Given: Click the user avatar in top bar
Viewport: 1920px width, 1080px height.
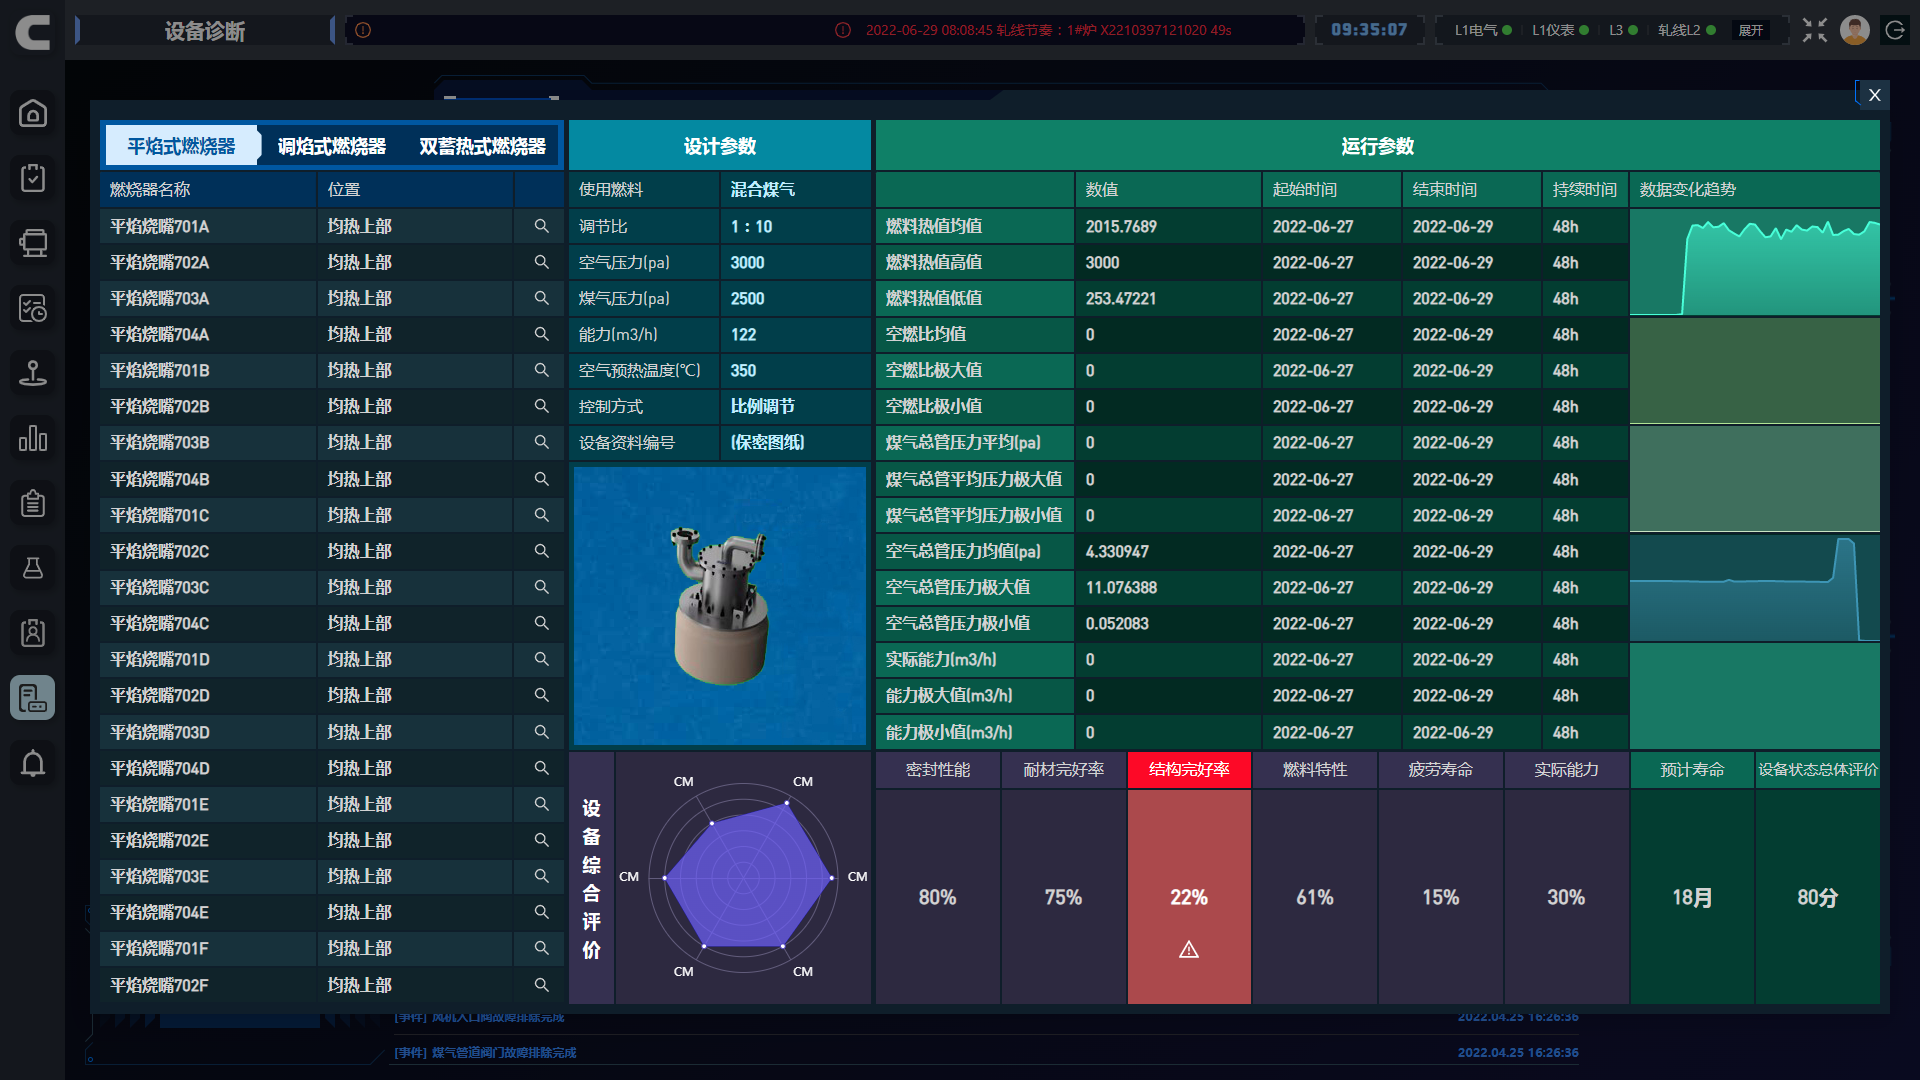Looking at the screenshot, I should [x=1855, y=30].
